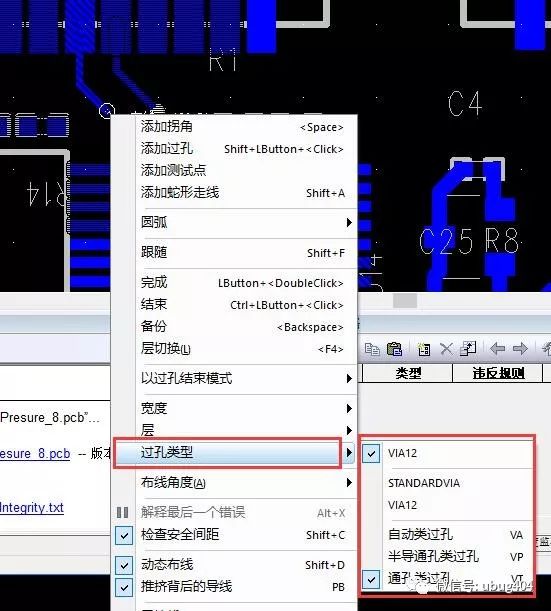Viewport: 551px width, 611px height.
Task: Click the horizontal scrollbar thumb below PCB view
Action: point(405,300)
